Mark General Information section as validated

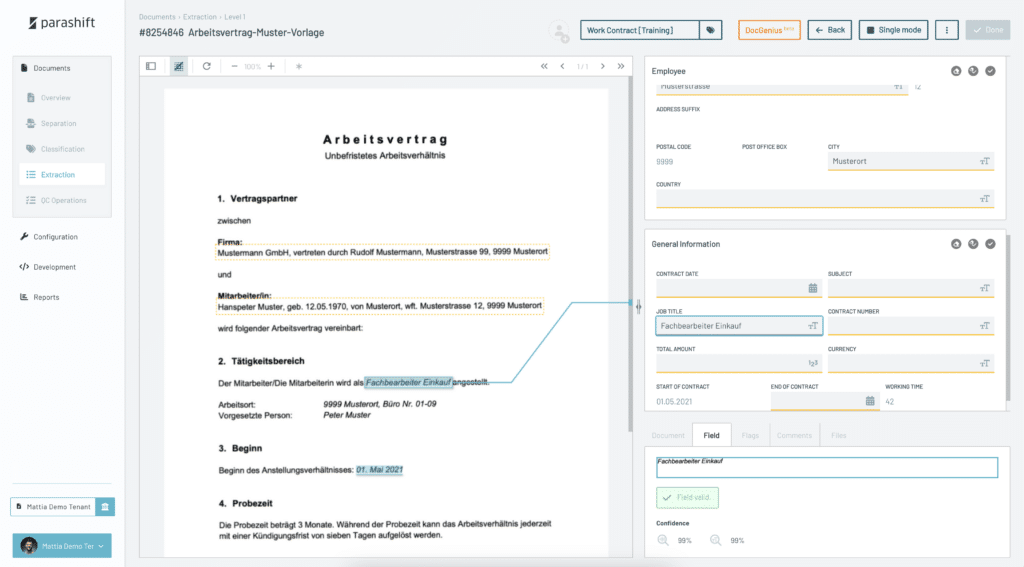[x=990, y=244]
